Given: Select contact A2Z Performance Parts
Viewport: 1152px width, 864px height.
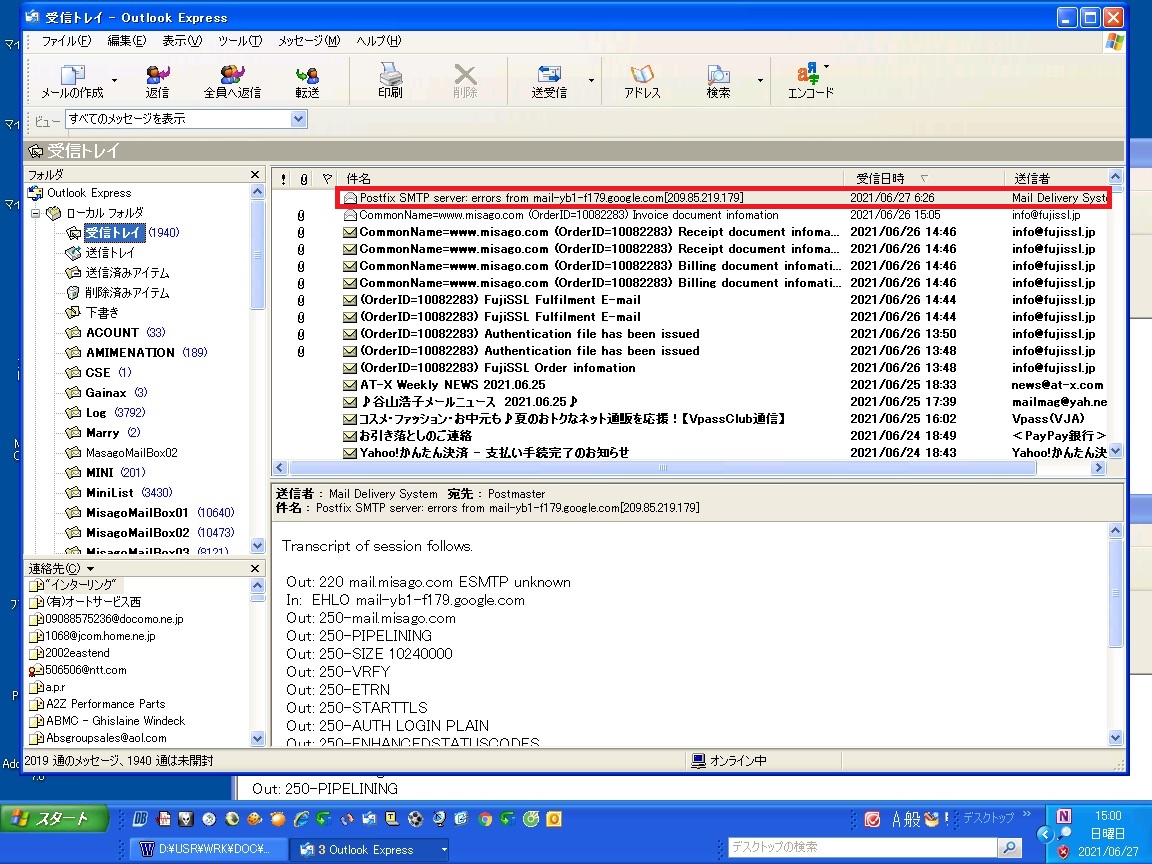Looking at the screenshot, I should (97, 704).
